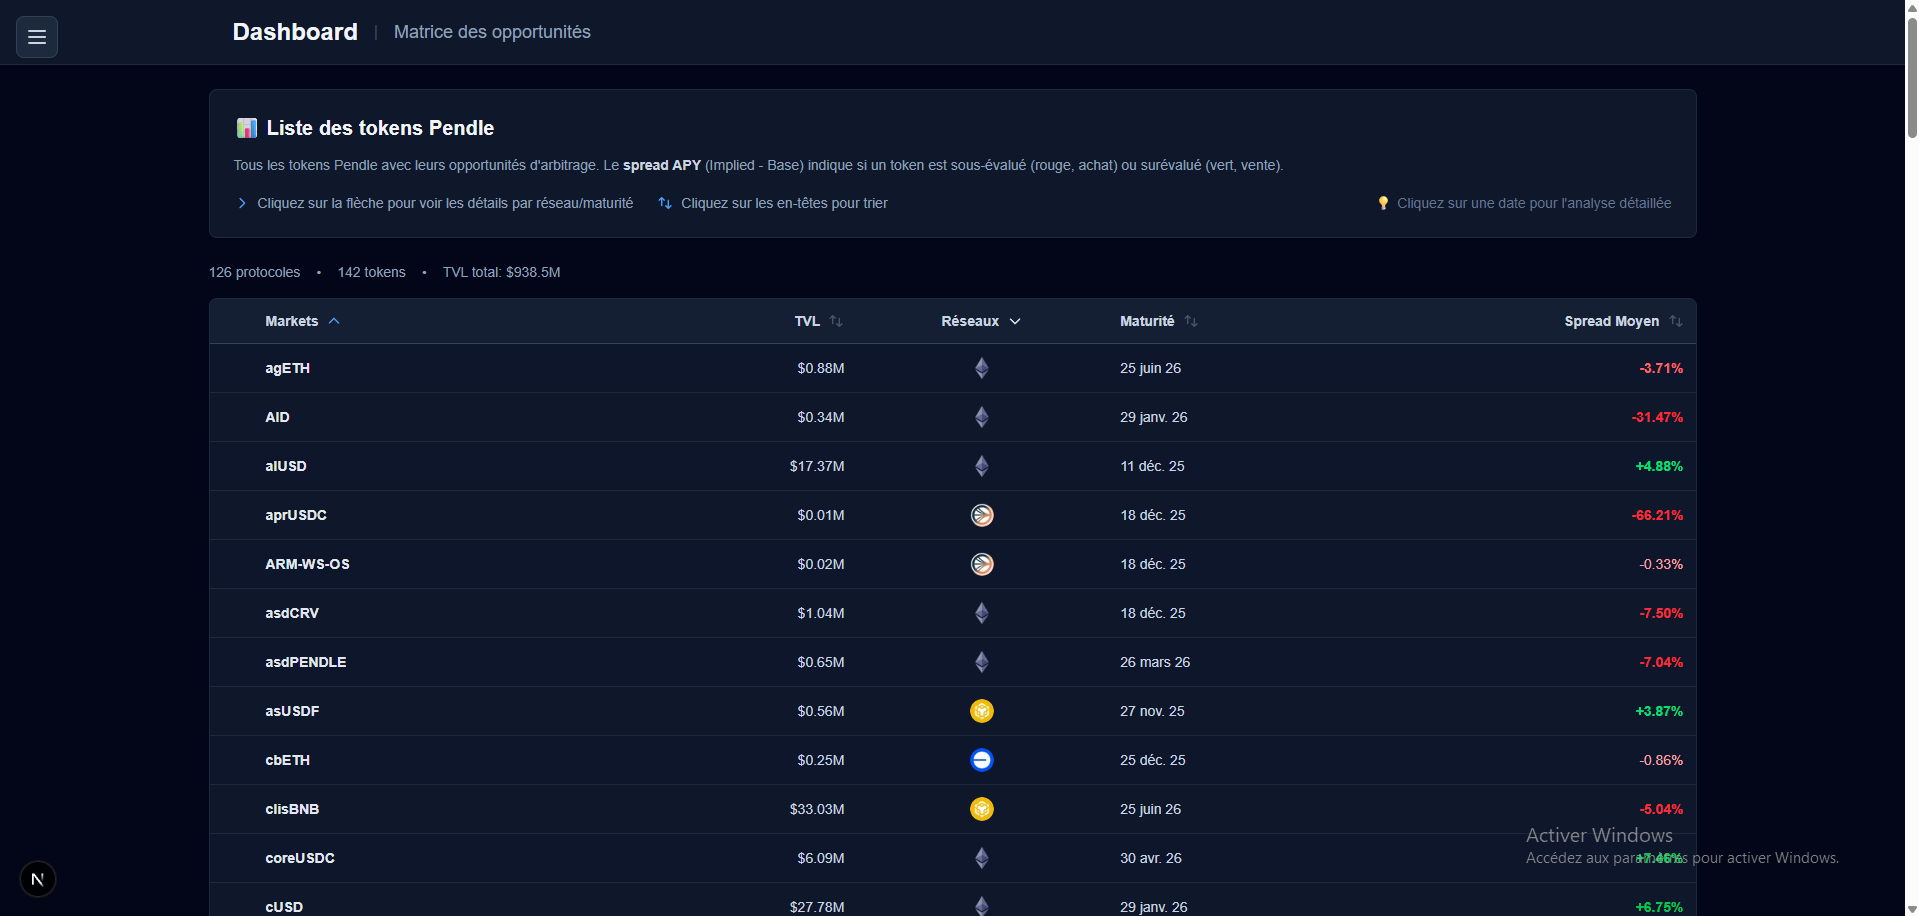Click the TVL sort arrows to reorder the table
Image resolution: width=1919 pixels, height=916 pixels.
click(838, 321)
